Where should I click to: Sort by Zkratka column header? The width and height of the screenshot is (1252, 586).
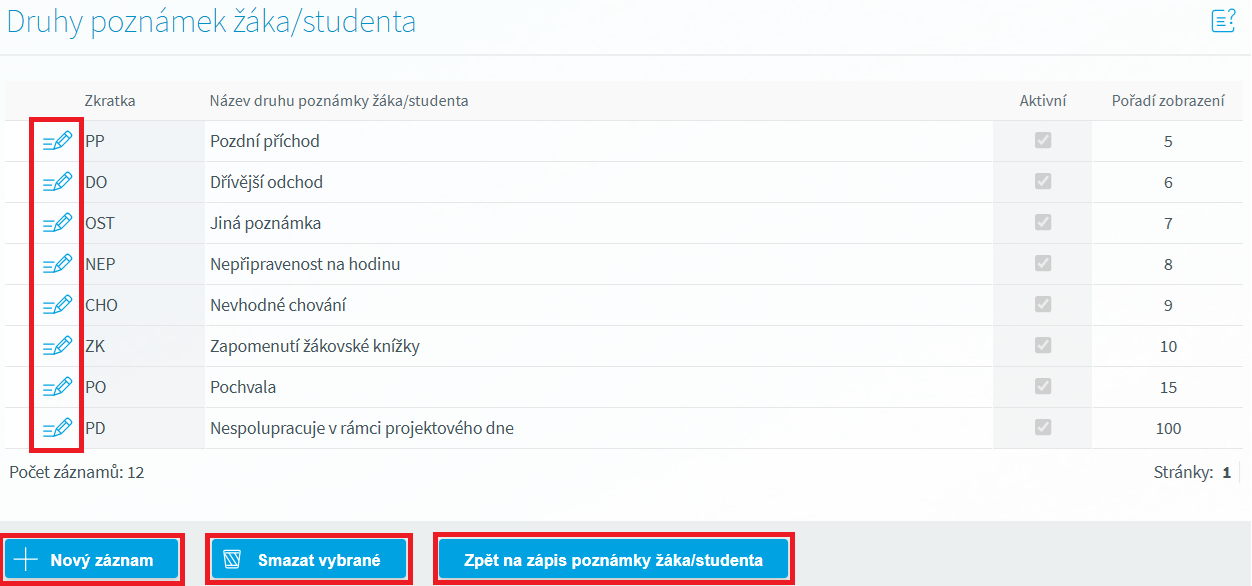point(110,100)
